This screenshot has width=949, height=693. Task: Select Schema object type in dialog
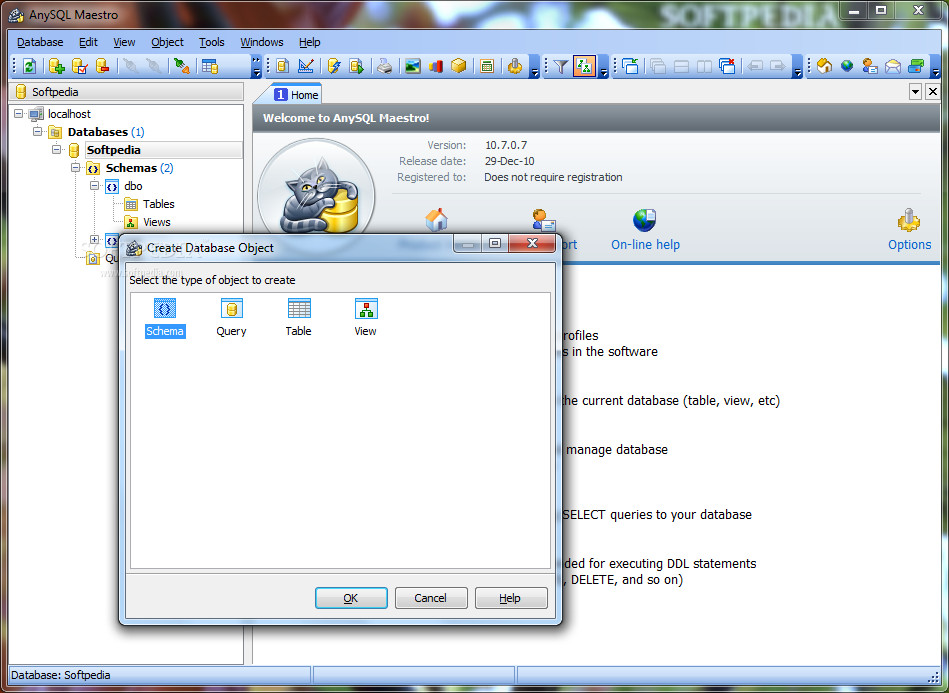point(165,318)
